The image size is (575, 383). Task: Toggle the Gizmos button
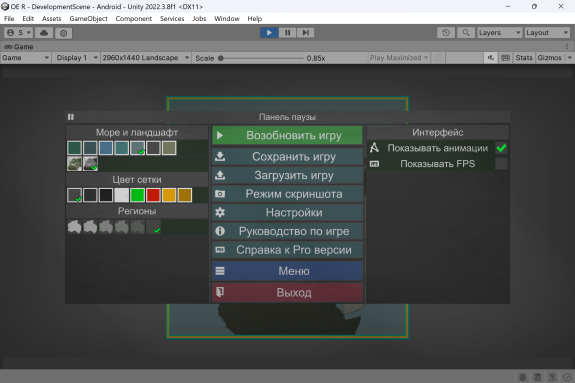[549, 58]
